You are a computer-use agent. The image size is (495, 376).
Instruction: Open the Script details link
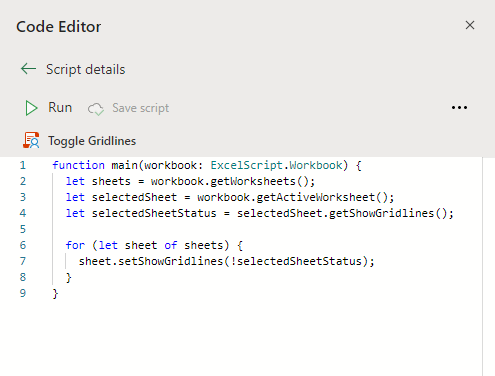pyautogui.click(x=86, y=70)
